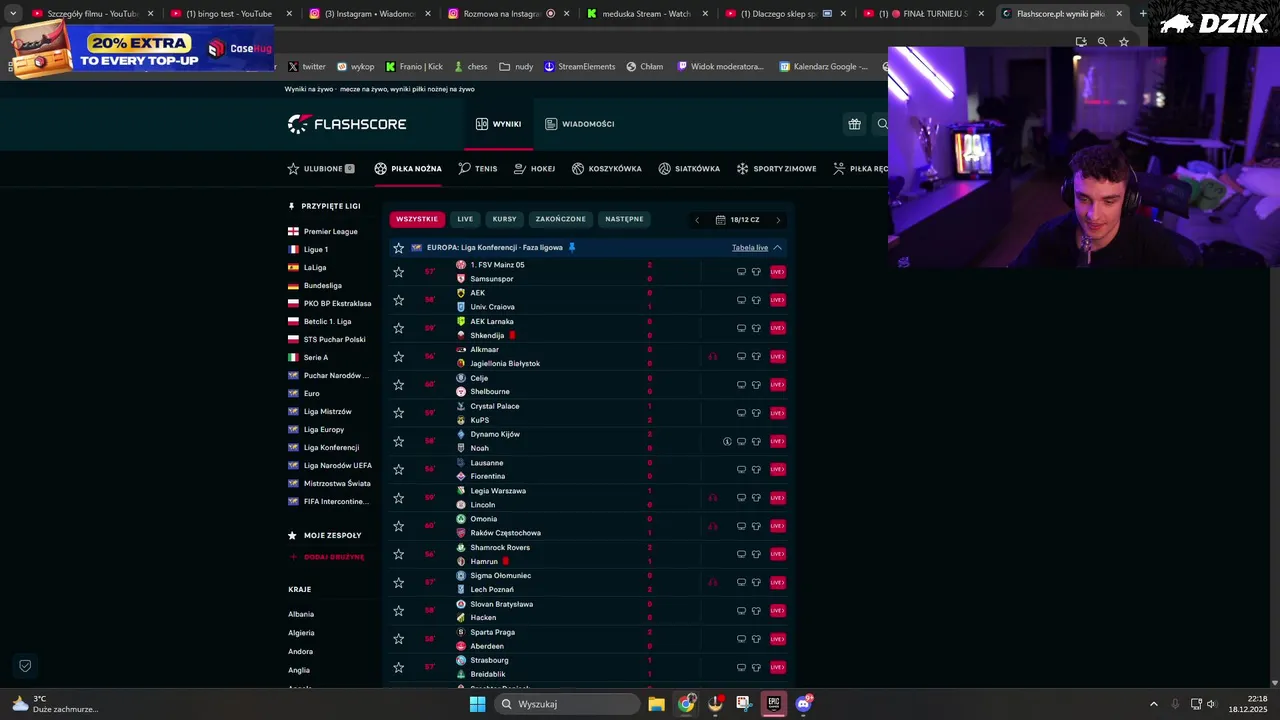Open the Koszykówka sport tab
1280x720 pixels.
pos(607,169)
